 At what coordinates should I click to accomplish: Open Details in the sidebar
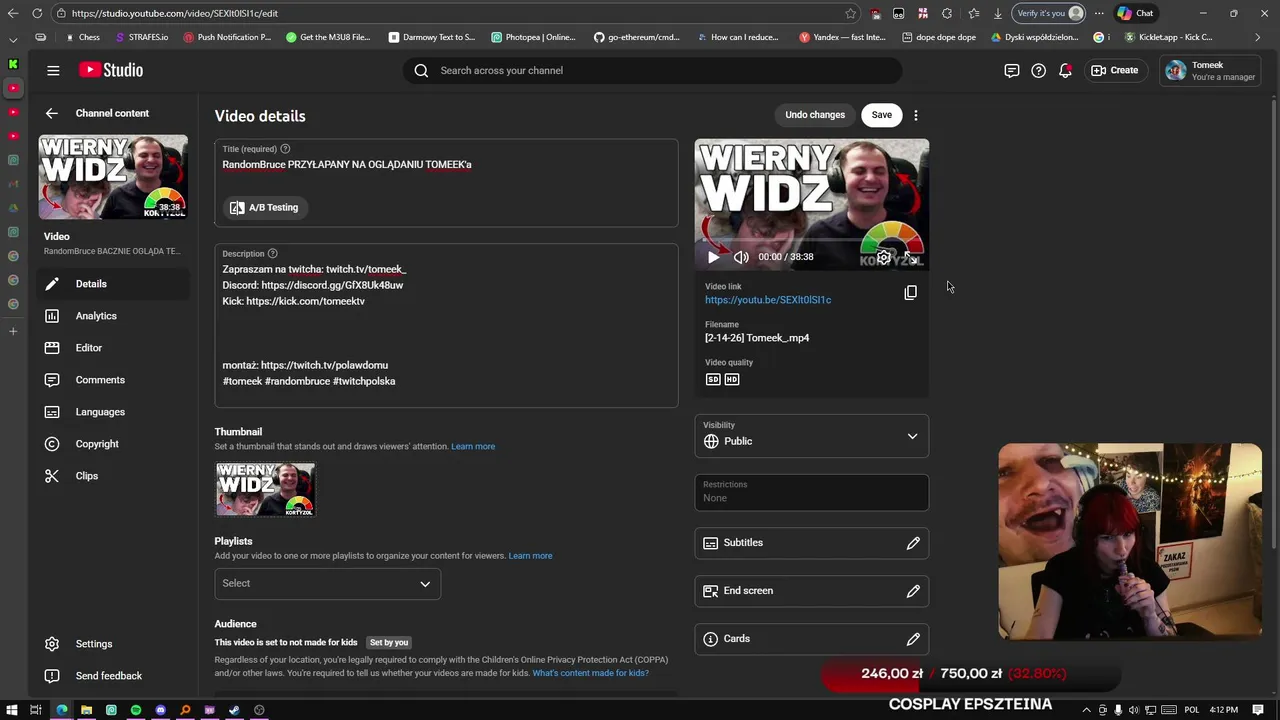[x=113, y=284]
